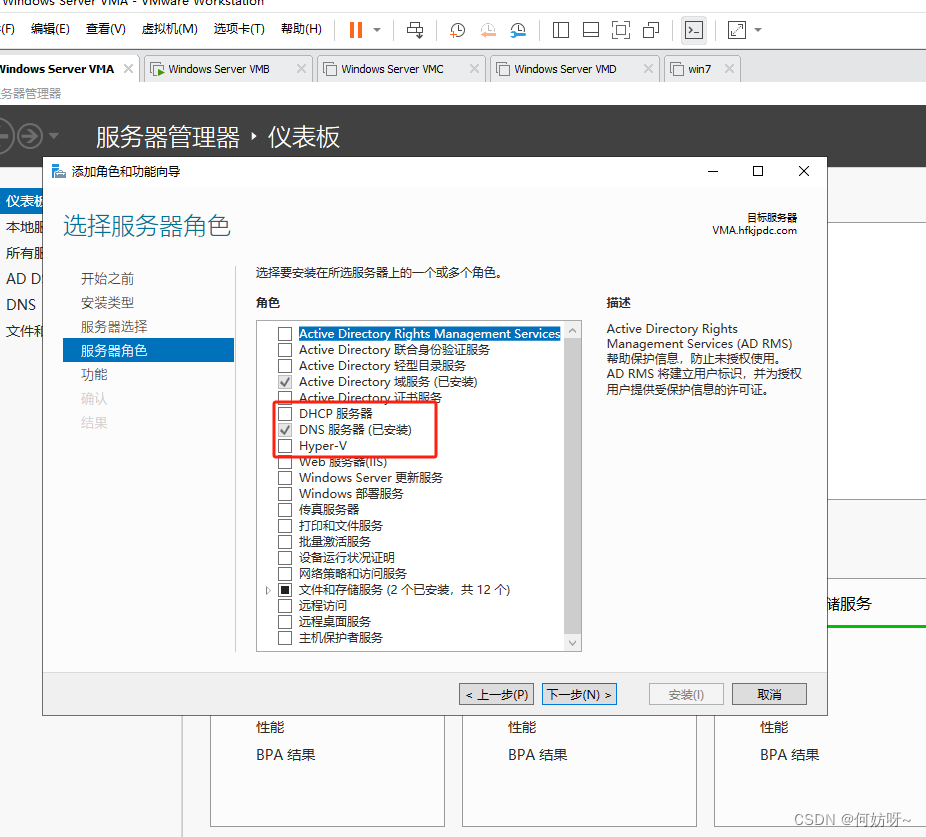The width and height of the screenshot is (926, 837).
Task: Open the 虚拟机(M) menu
Action: point(169,29)
